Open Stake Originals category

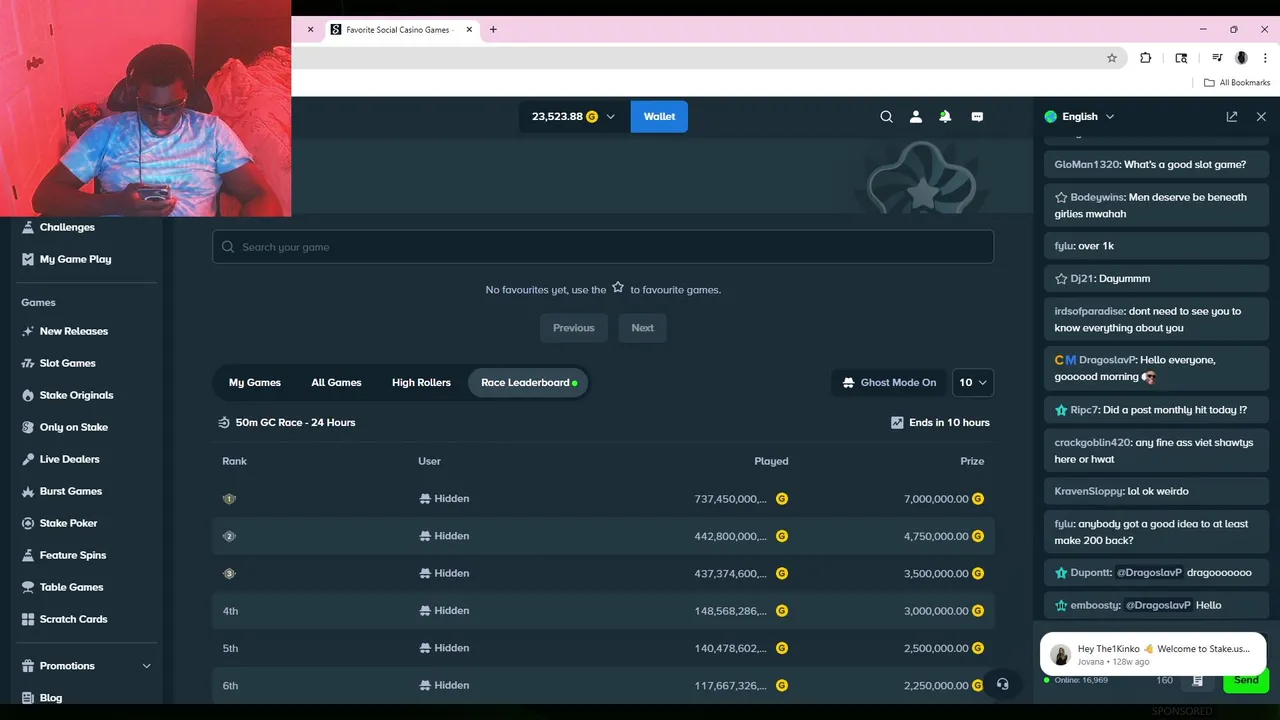[x=67, y=395]
